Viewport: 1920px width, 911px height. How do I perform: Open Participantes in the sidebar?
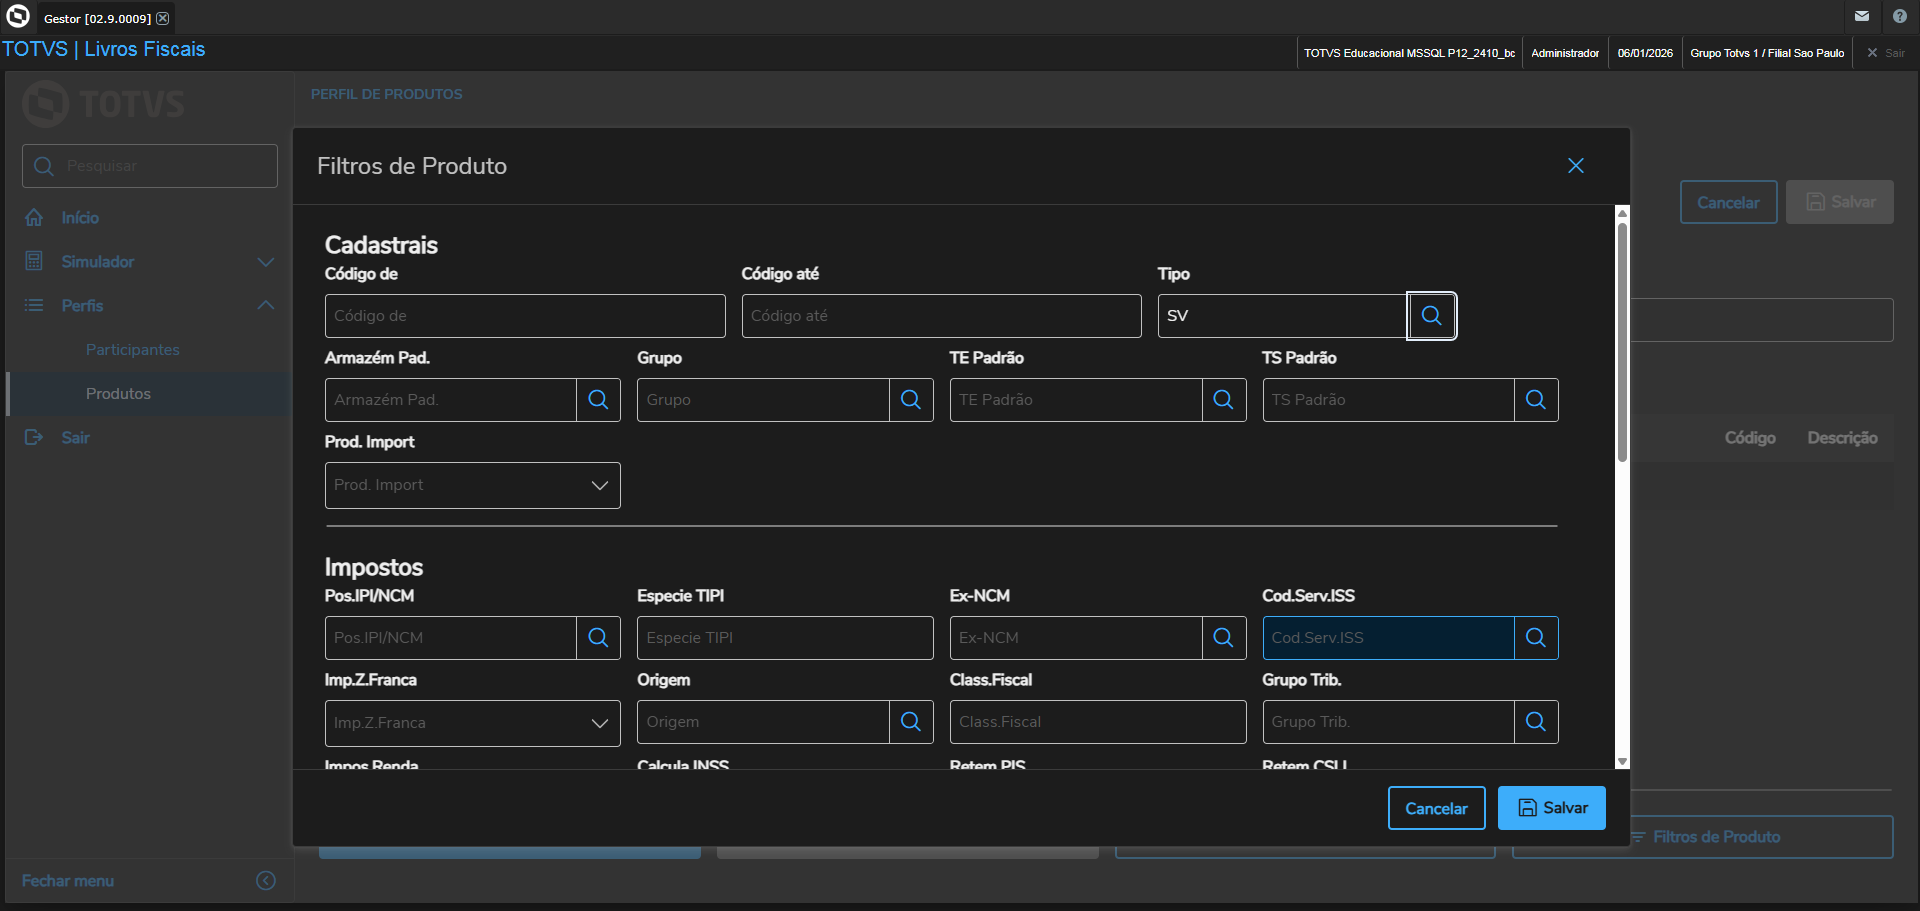click(133, 350)
